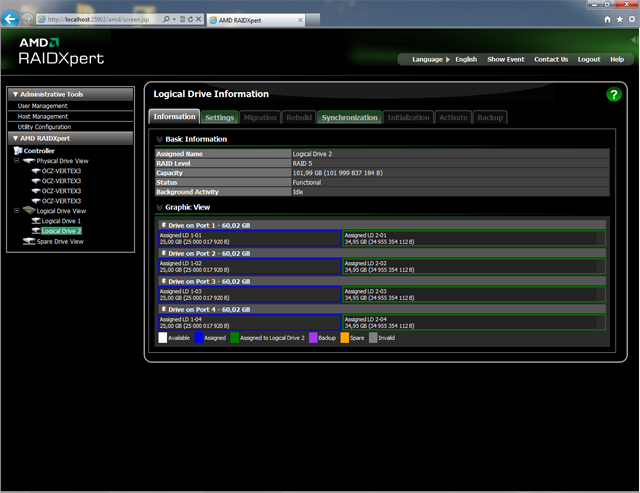Click the Drive on Port 3 icon

164,281
